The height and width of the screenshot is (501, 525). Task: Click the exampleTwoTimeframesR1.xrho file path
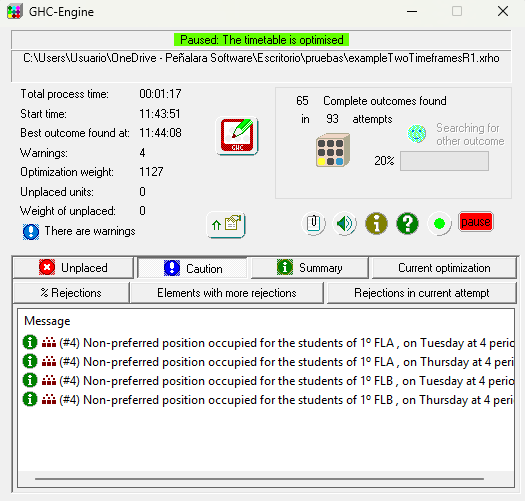[x=261, y=58]
